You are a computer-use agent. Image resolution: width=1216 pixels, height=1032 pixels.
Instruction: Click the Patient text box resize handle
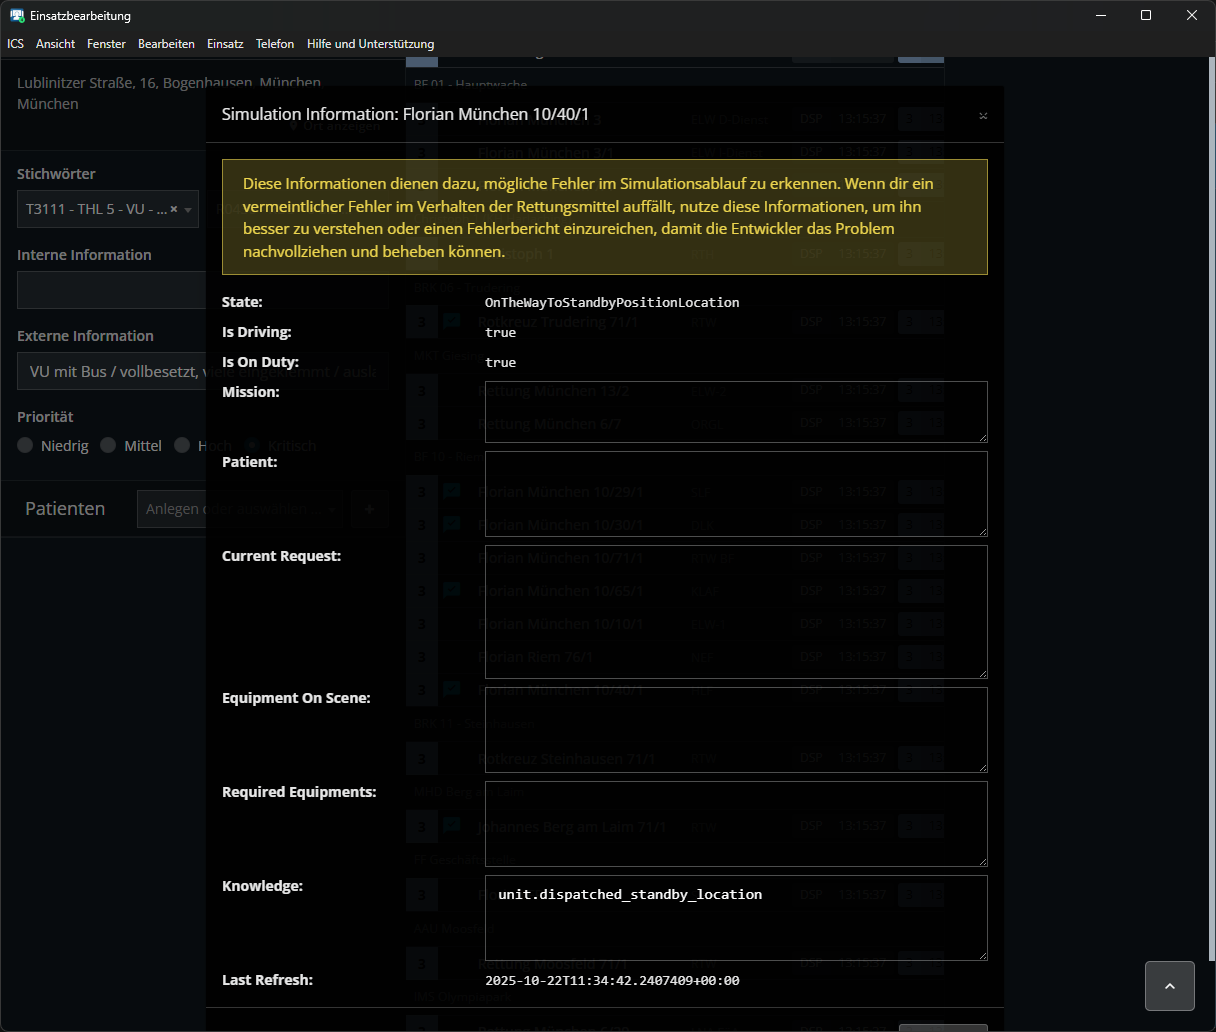click(982, 530)
